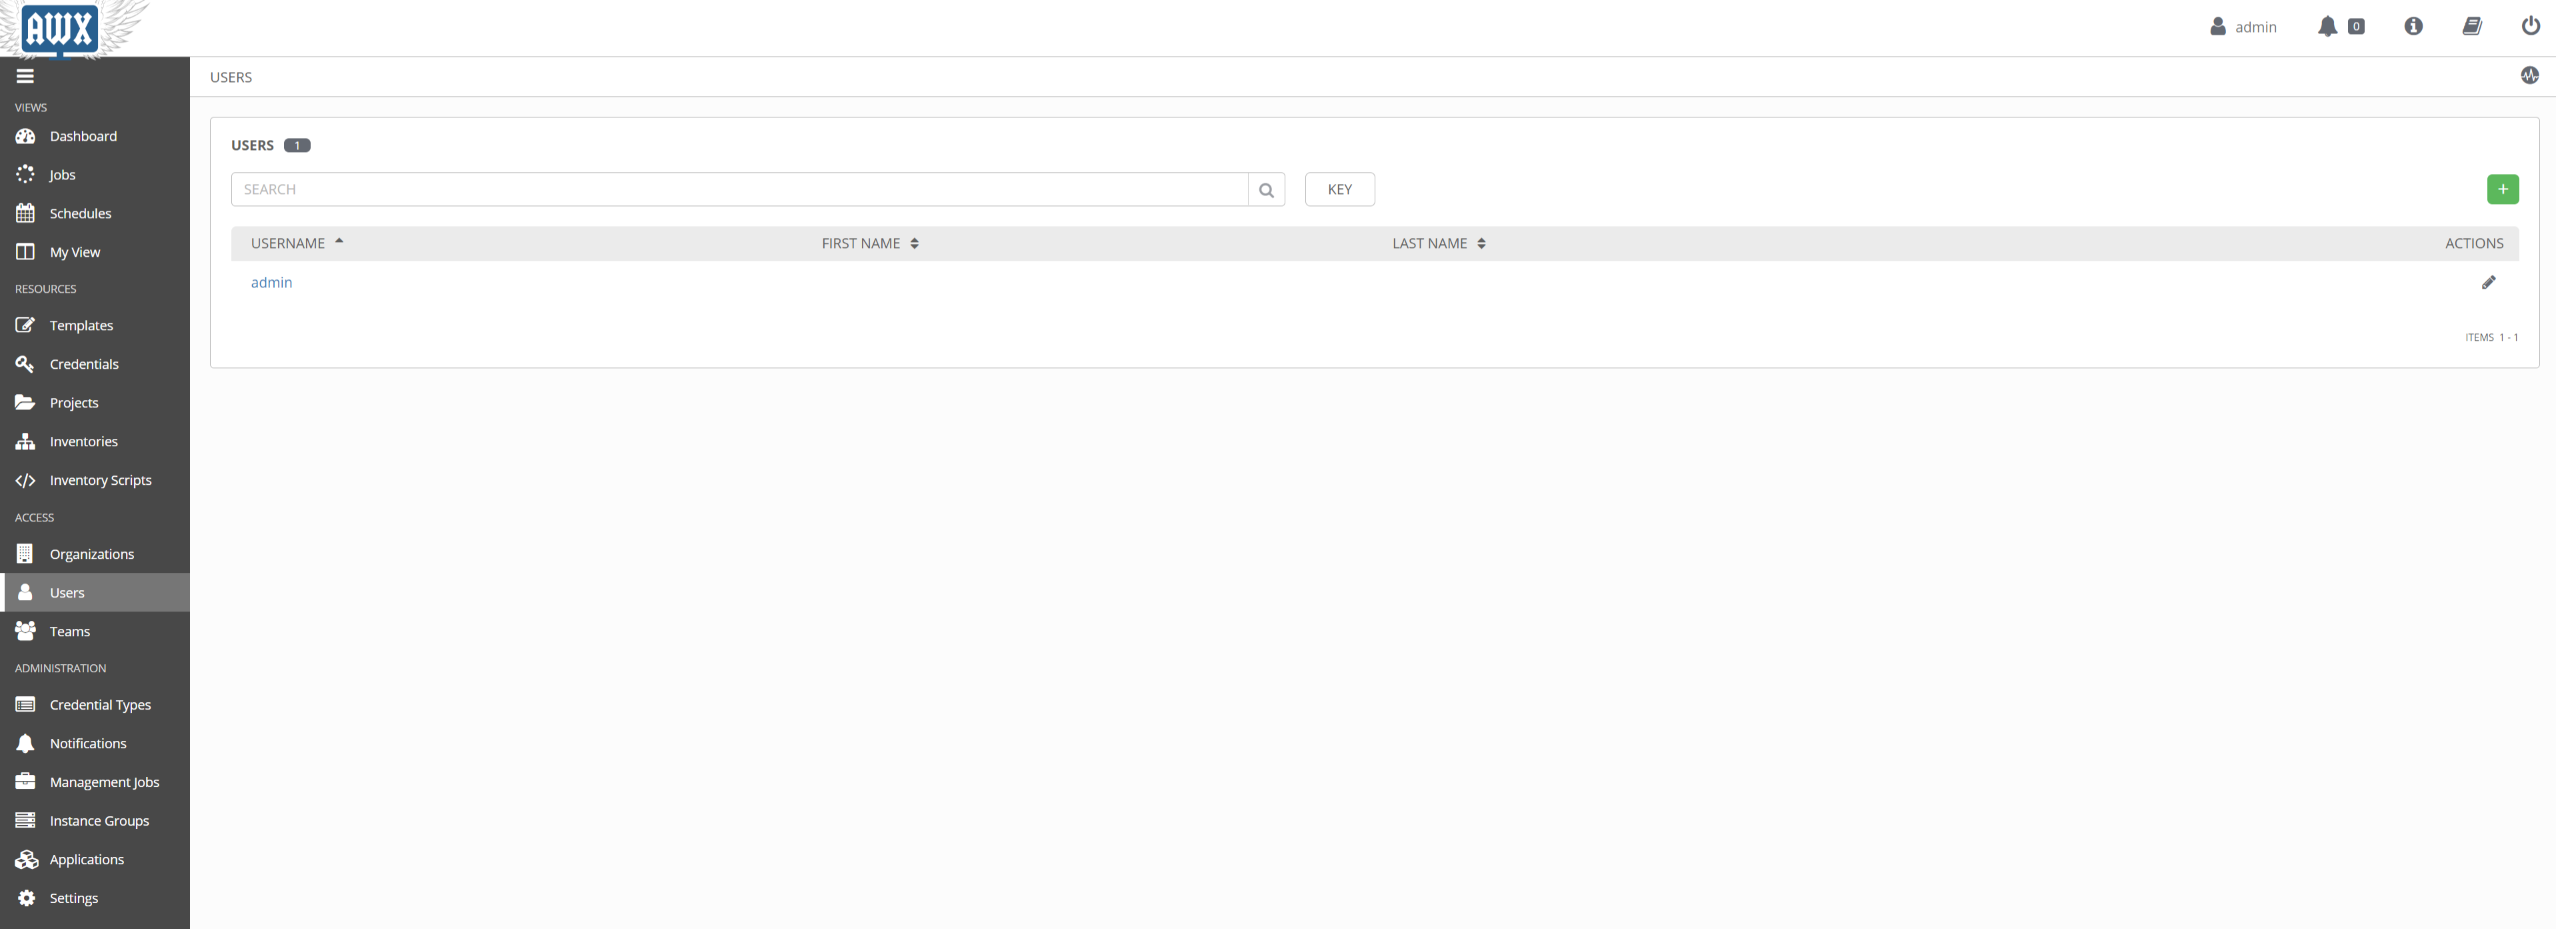2556x929 pixels.
Task: Focus the users search field
Action: pyautogui.click(x=739, y=190)
